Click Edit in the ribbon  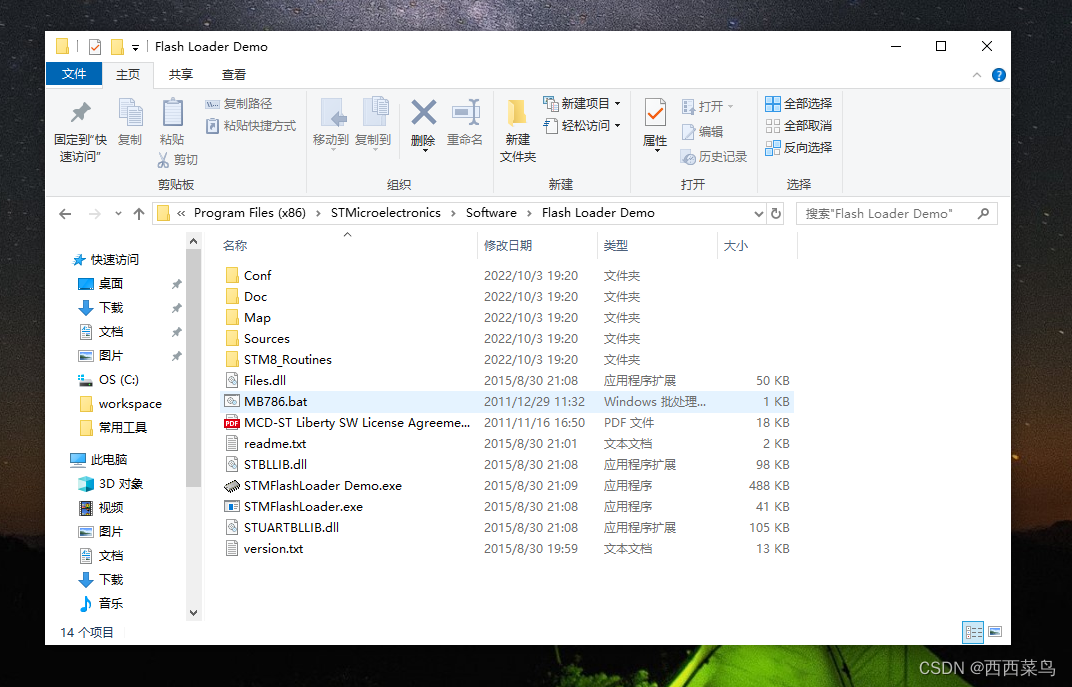(702, 132)
